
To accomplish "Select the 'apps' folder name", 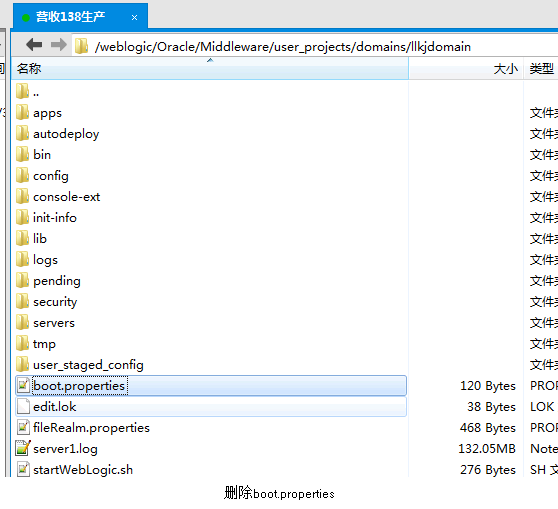I will (x=47, y=113).
